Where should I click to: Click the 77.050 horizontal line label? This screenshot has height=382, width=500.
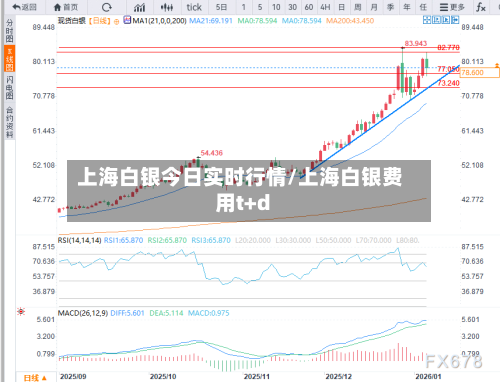coord(448,69)
